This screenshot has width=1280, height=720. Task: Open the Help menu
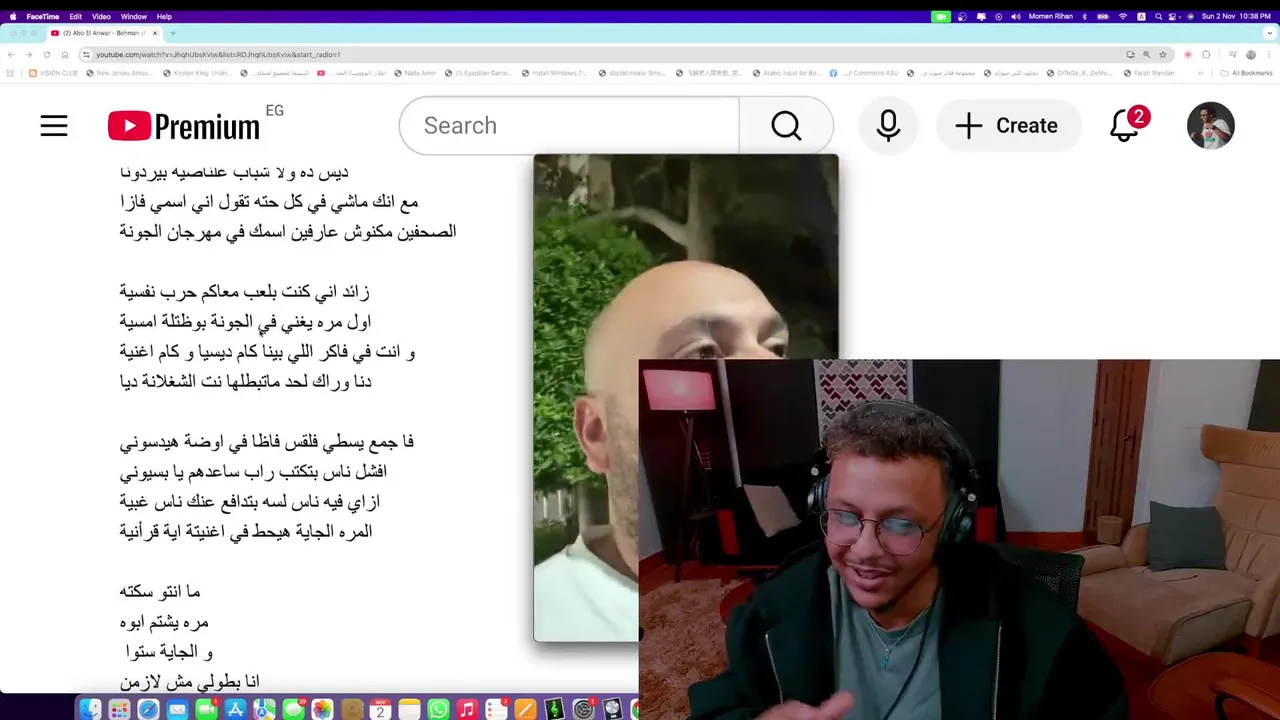pos(164,16)
